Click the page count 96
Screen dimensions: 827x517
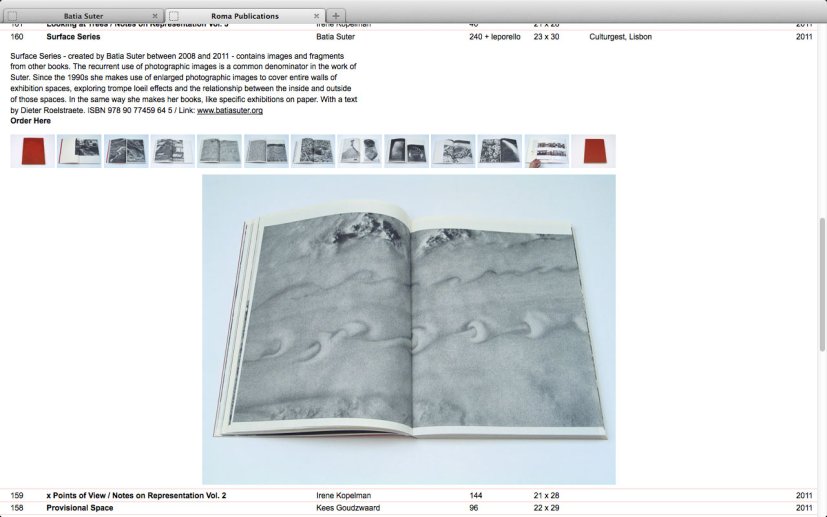474,508
